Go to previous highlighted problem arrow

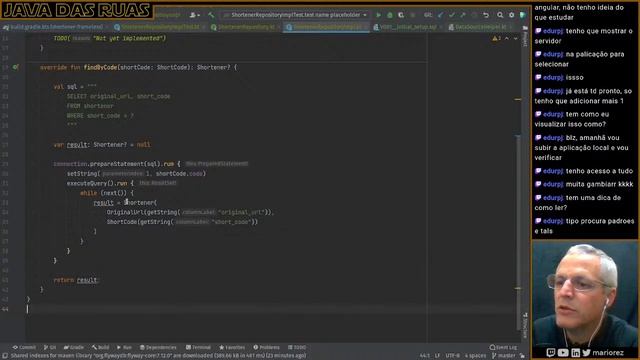[507, 38]
